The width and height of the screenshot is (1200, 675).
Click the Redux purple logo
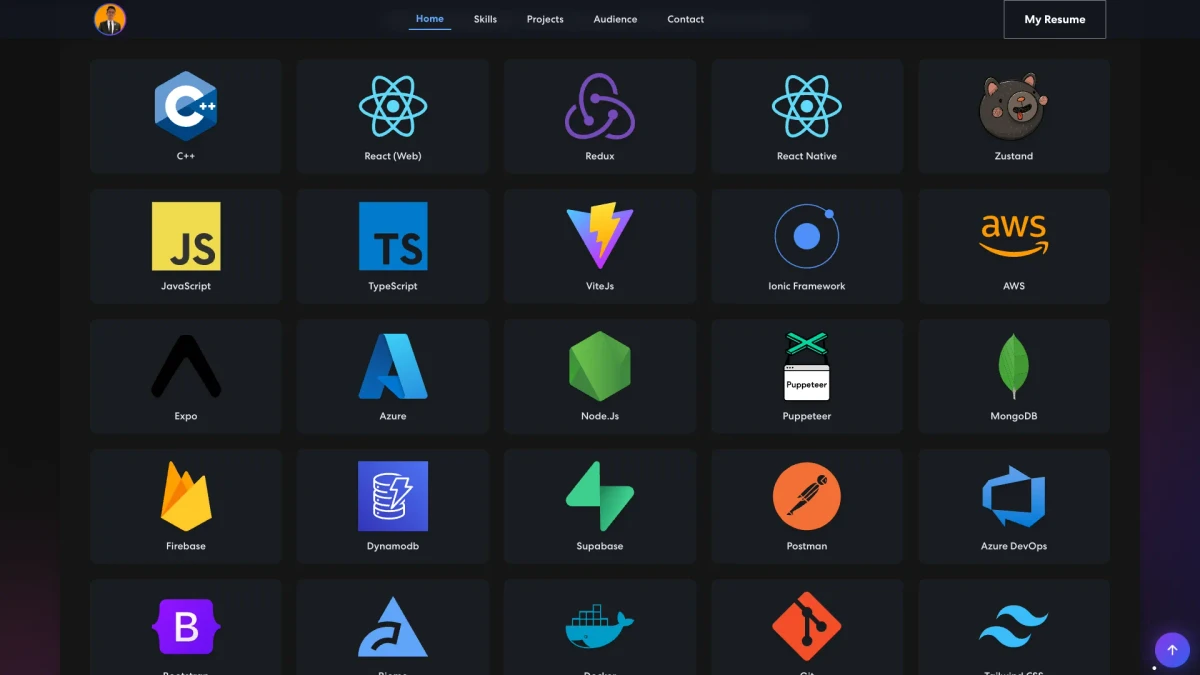(600, 106)
